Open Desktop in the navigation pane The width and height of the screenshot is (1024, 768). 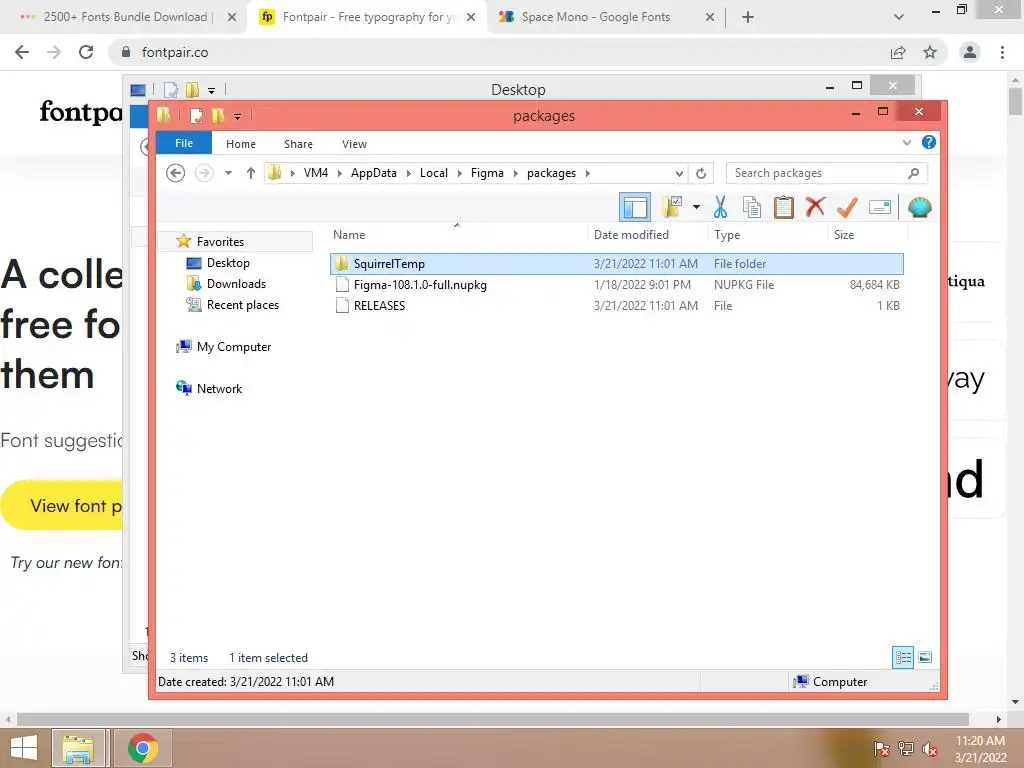click(x=228, y=263)
